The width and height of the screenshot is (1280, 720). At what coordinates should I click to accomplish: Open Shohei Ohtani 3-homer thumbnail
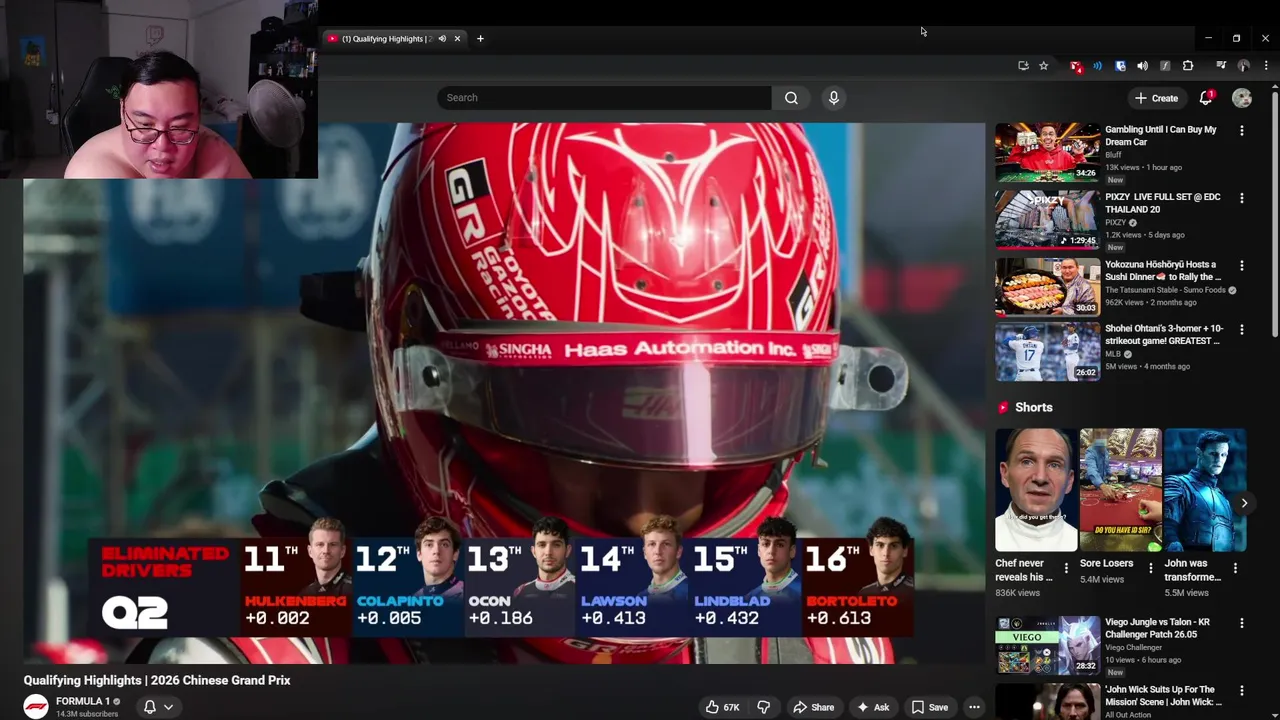[1047, 351]
